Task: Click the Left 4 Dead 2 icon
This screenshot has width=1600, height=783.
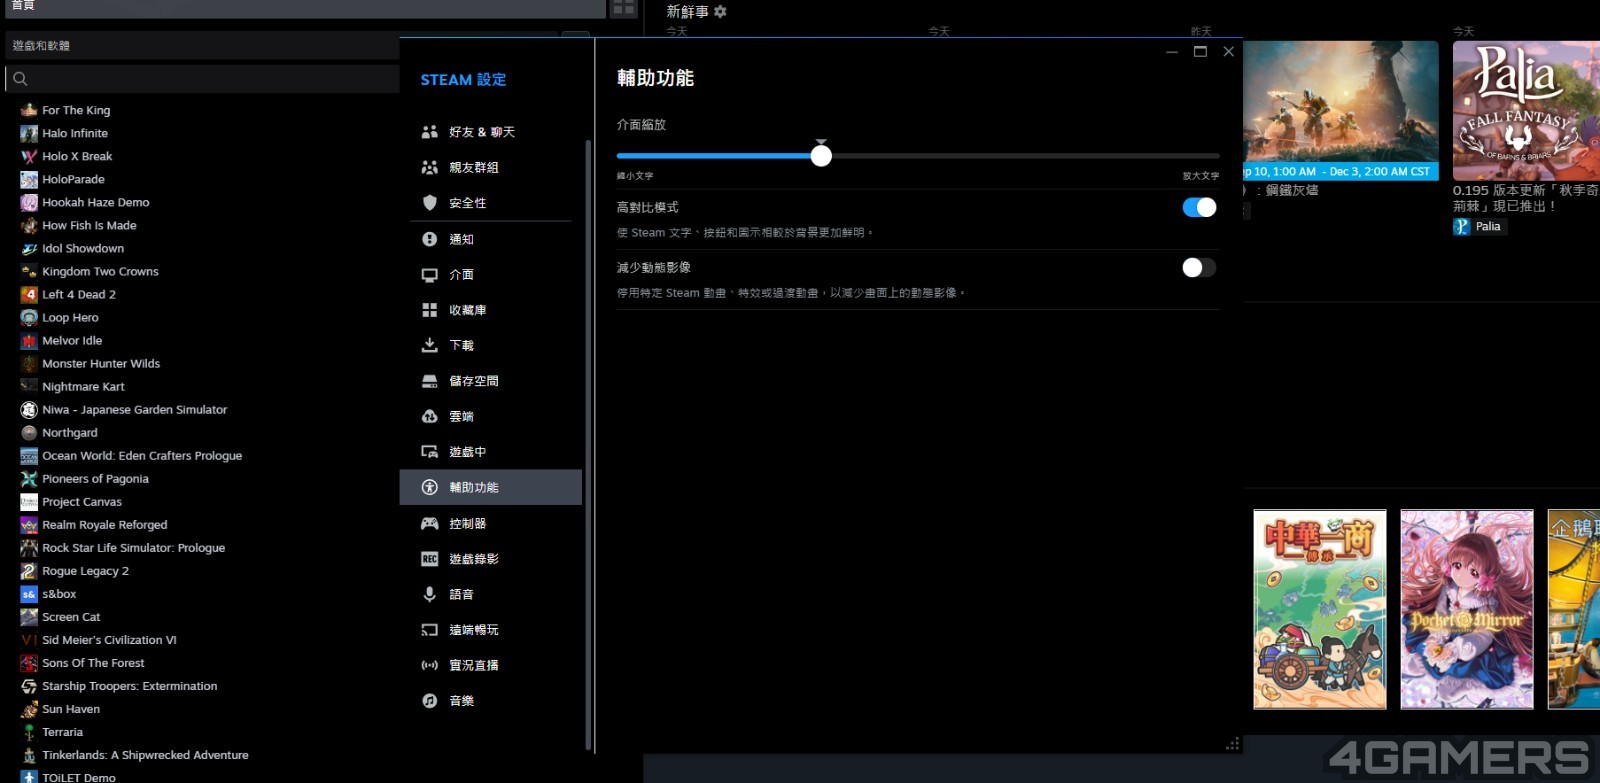Action: click(29, 294)
